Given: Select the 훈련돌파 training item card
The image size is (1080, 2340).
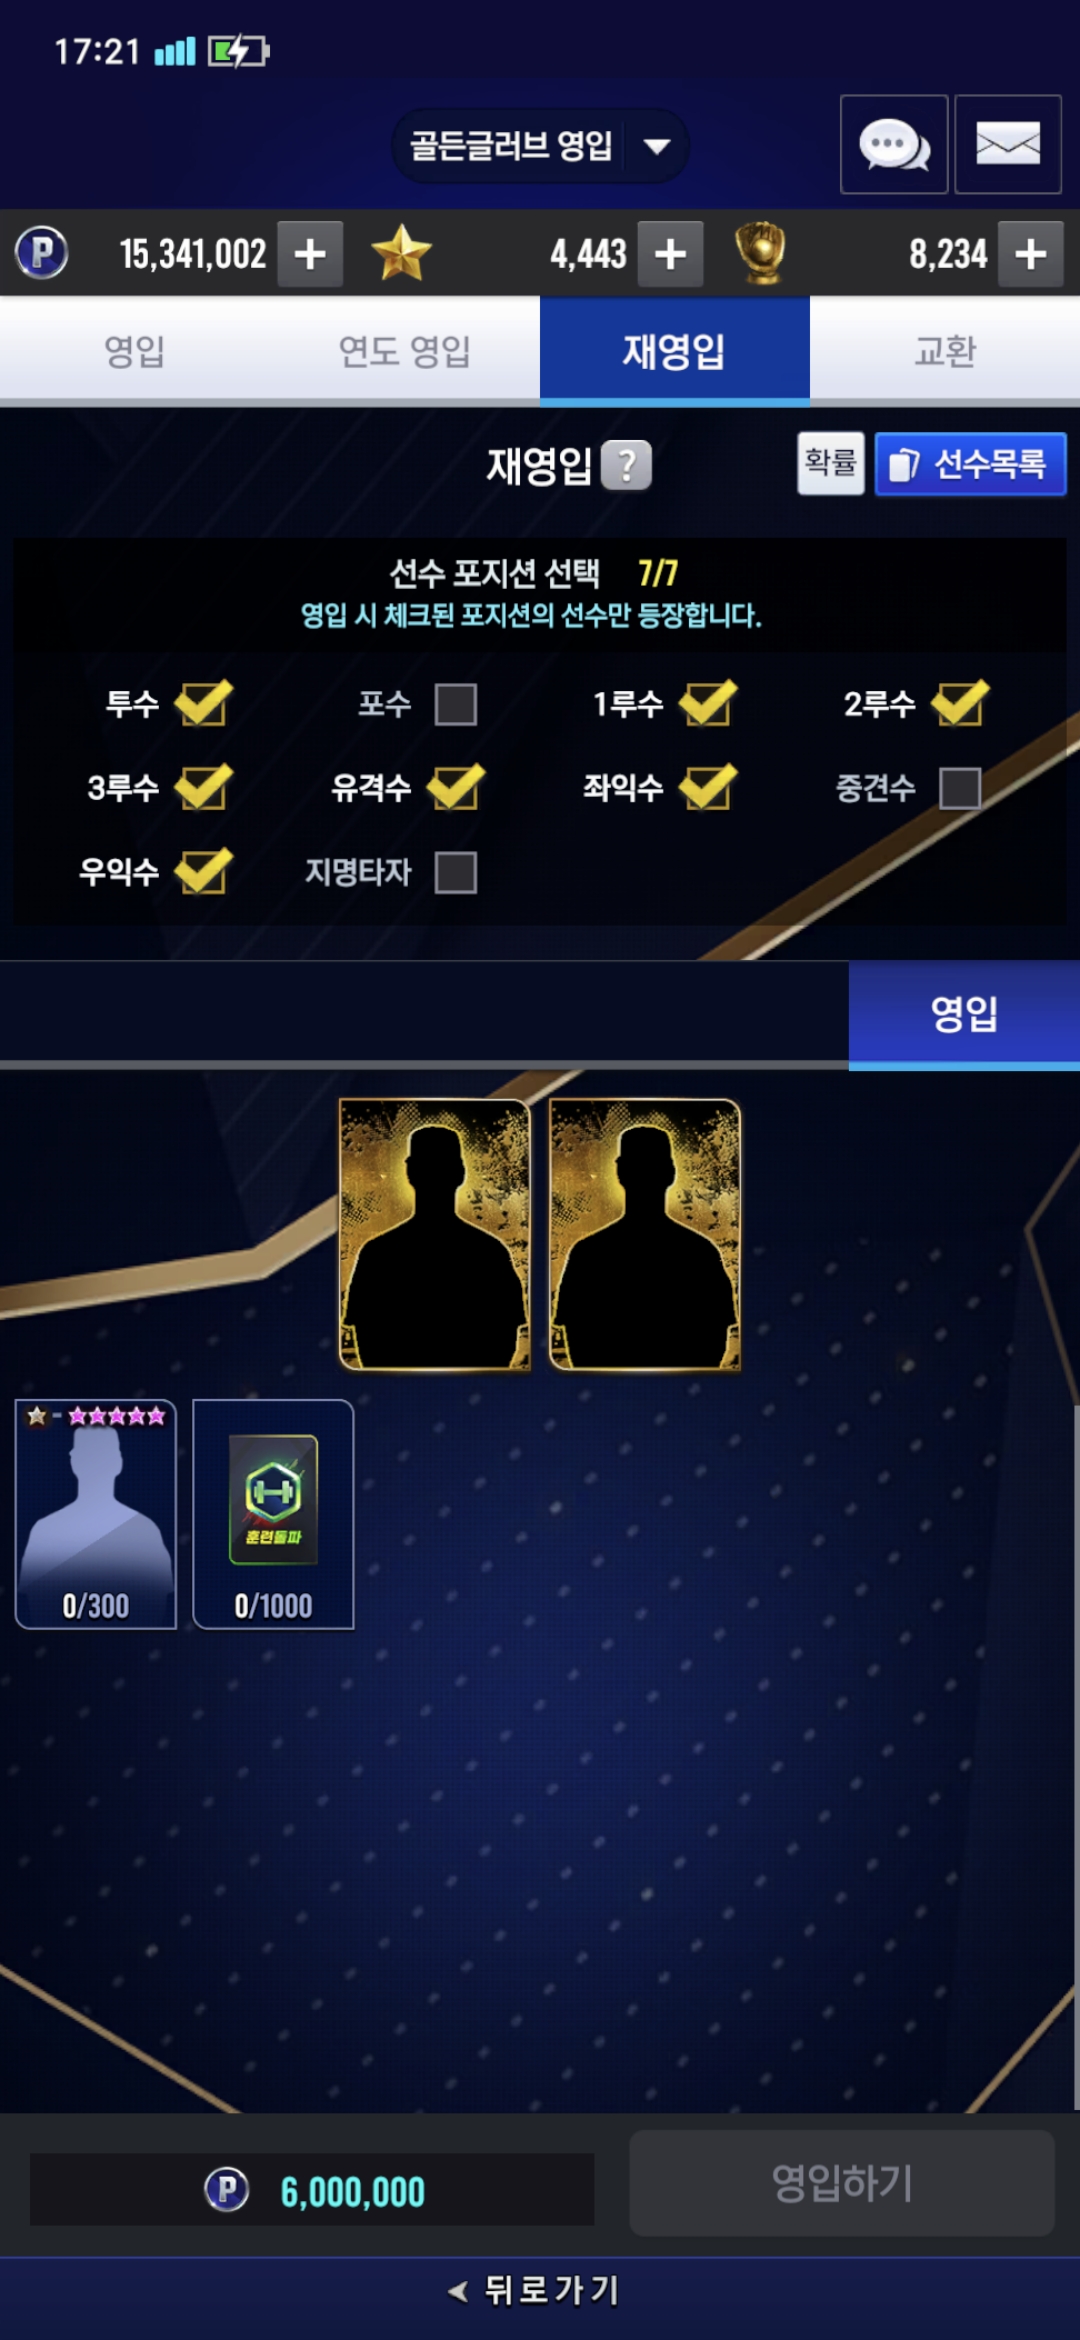Looking at the screenshot, I should tap(273, 1514).
